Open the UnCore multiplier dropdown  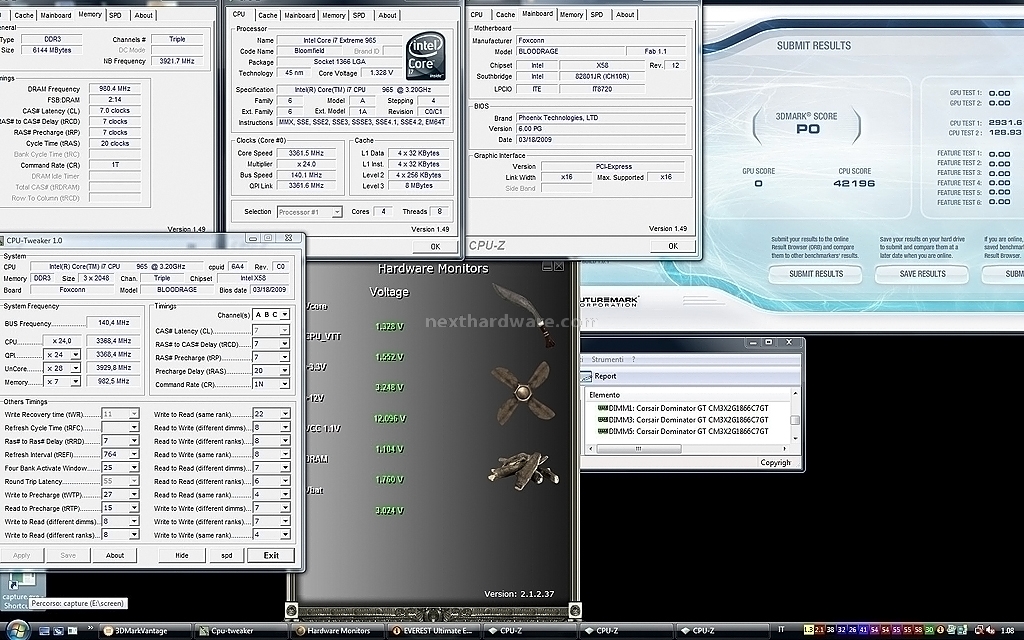pos(75,368)
